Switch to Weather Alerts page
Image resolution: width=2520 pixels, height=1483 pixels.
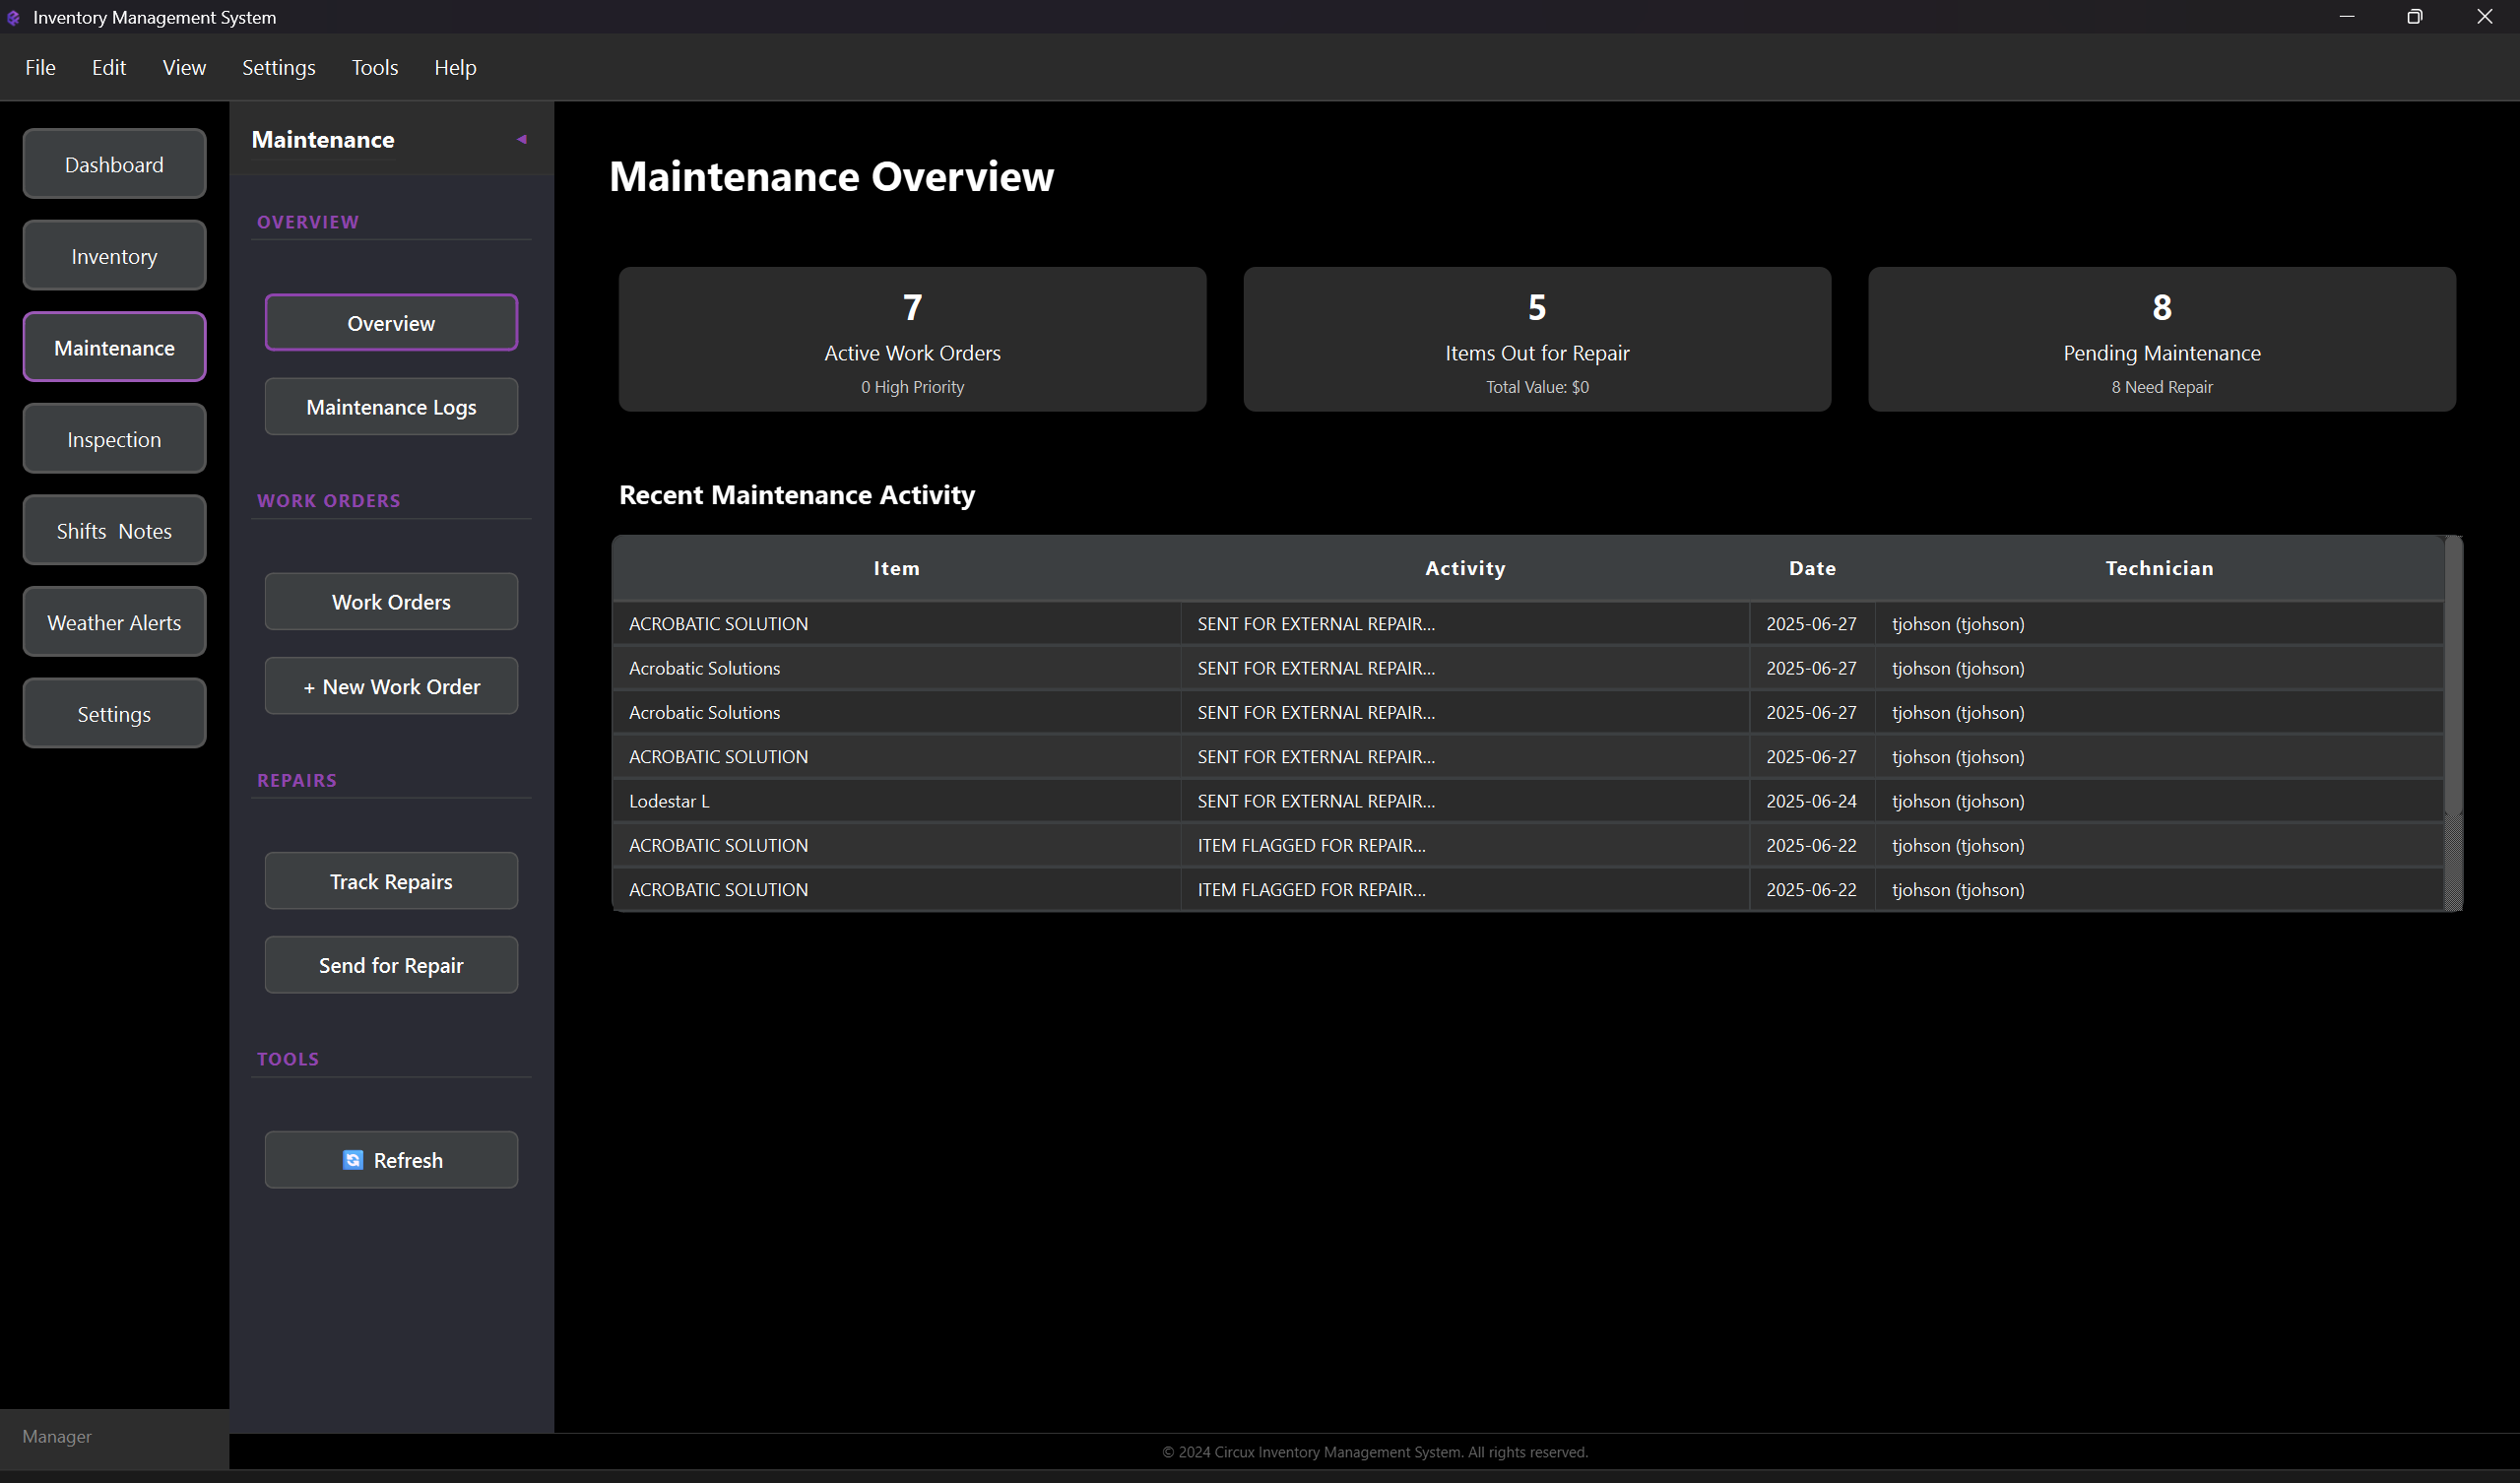tap(114, 622)
